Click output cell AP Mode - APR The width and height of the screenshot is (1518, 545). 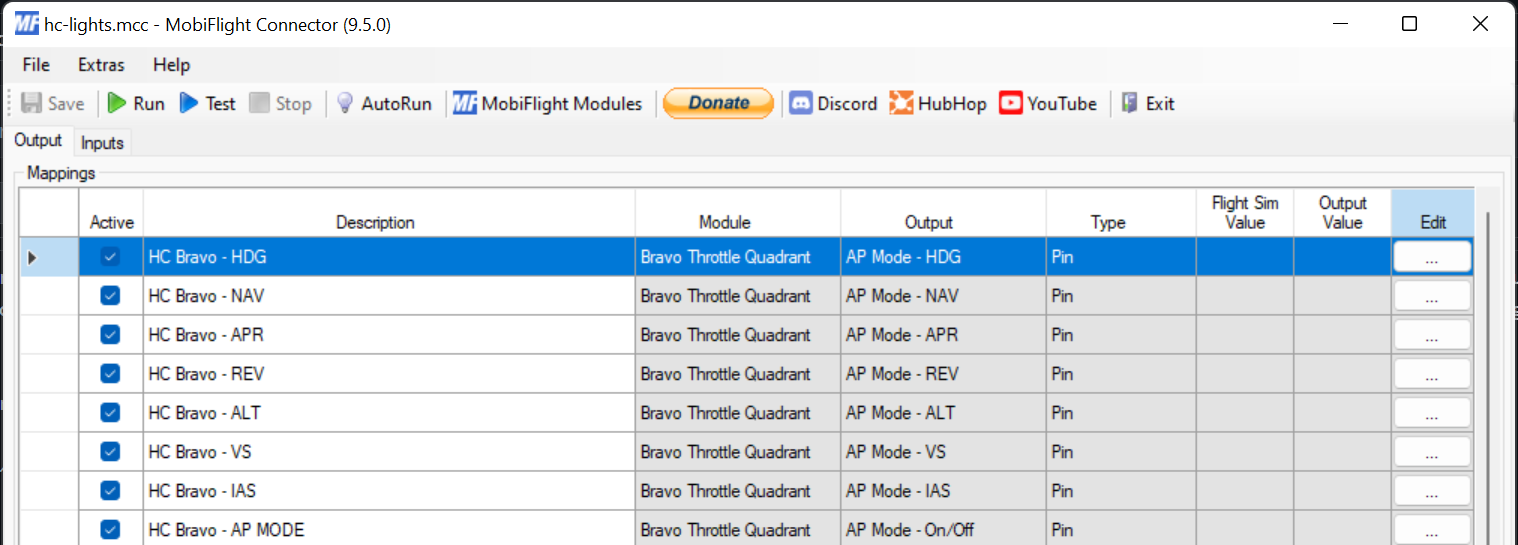[943, 335]
